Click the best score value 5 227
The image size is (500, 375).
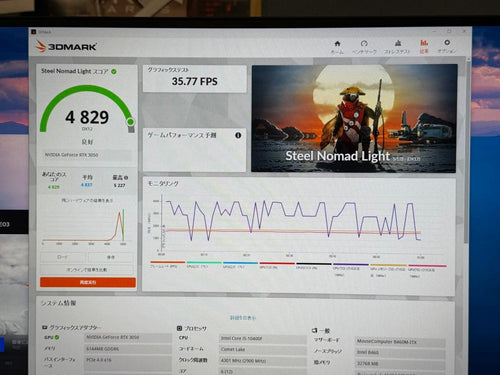coord(120,185)
